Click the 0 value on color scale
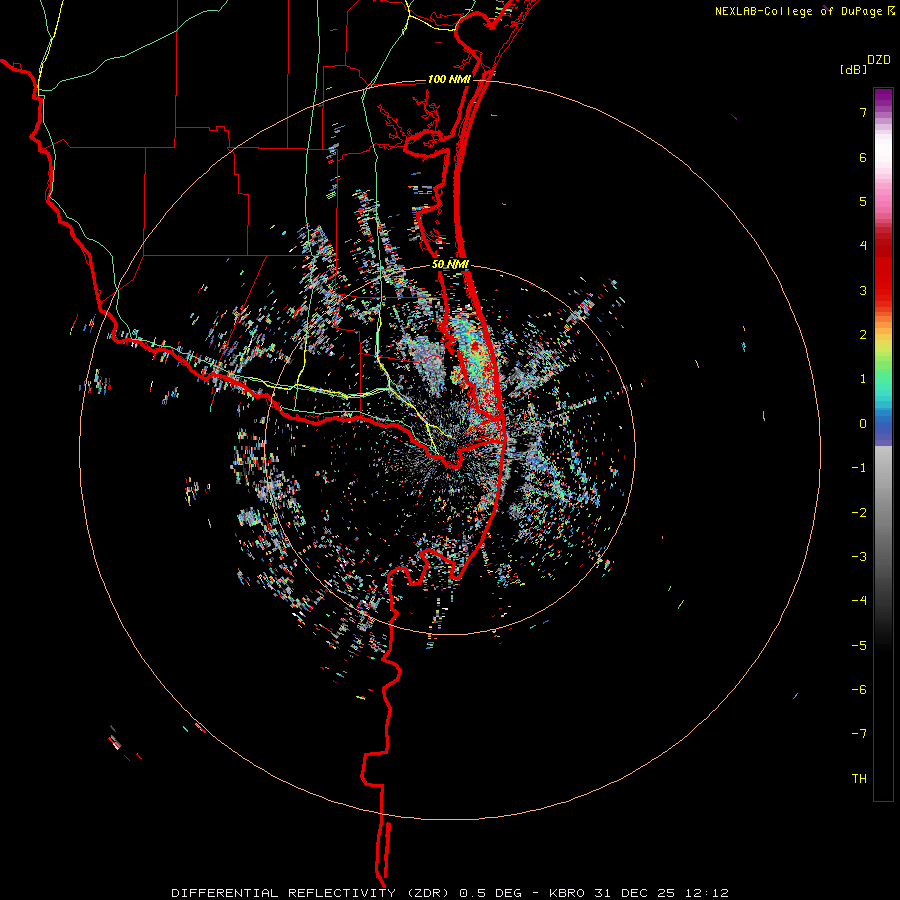Viewport: 900px width, 900px height. (862, 424)
